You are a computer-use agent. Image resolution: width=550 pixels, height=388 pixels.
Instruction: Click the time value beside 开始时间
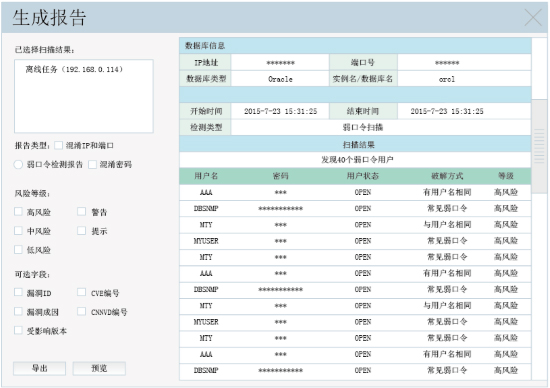(x=280, y=111)
